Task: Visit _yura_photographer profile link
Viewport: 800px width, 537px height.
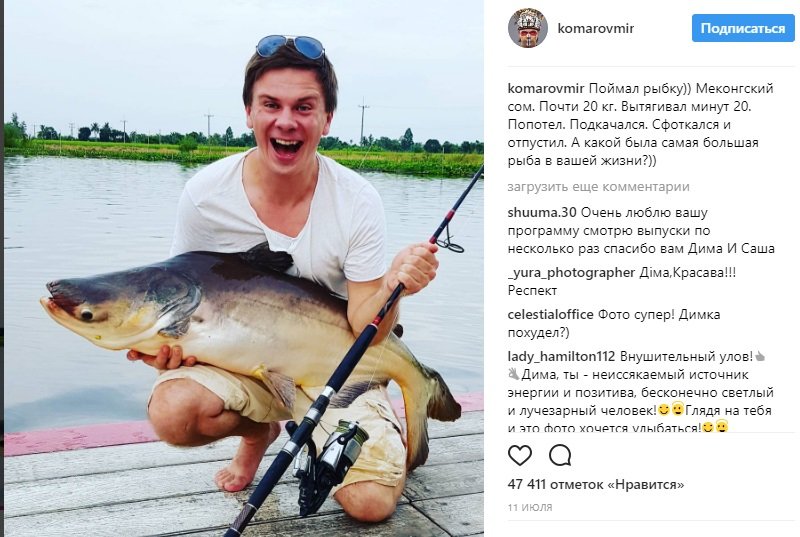Action: 571,273
